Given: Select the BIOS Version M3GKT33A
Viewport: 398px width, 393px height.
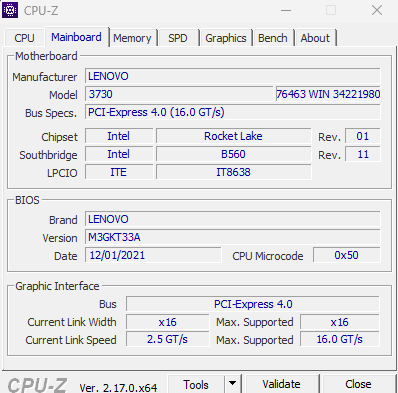Looking at the screenshot, I should click(x=233, y=237).
